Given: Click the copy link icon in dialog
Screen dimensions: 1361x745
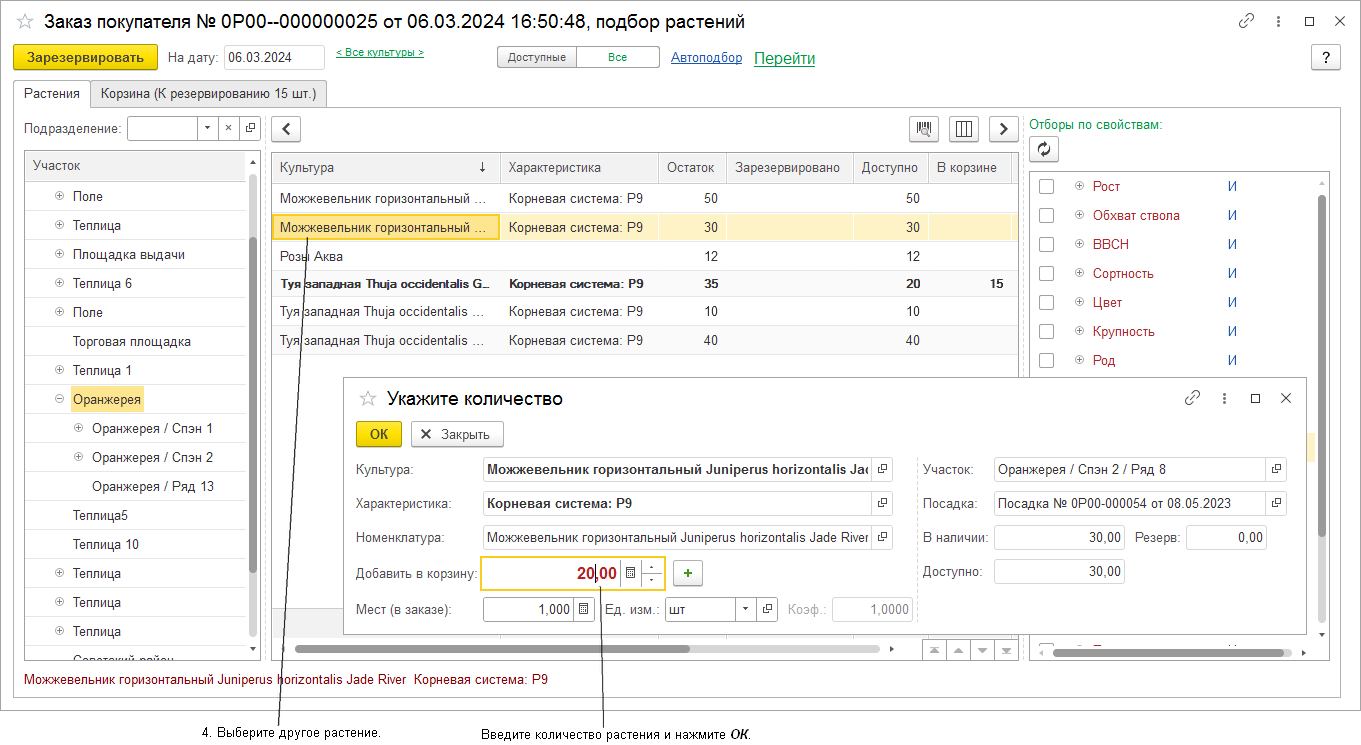Looking at the screenshot, I should coord(1192,398).
